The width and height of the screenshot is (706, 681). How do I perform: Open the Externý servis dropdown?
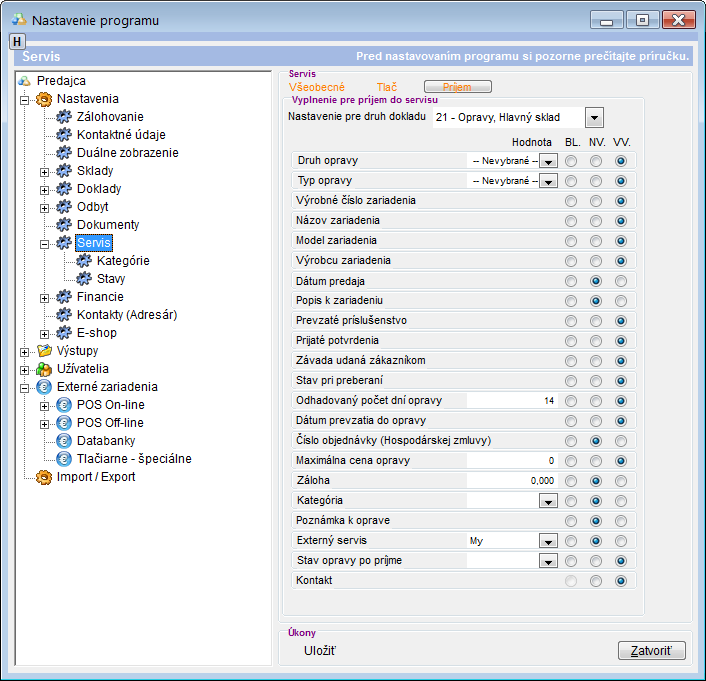pyautogui.click(x=547, y=541)
